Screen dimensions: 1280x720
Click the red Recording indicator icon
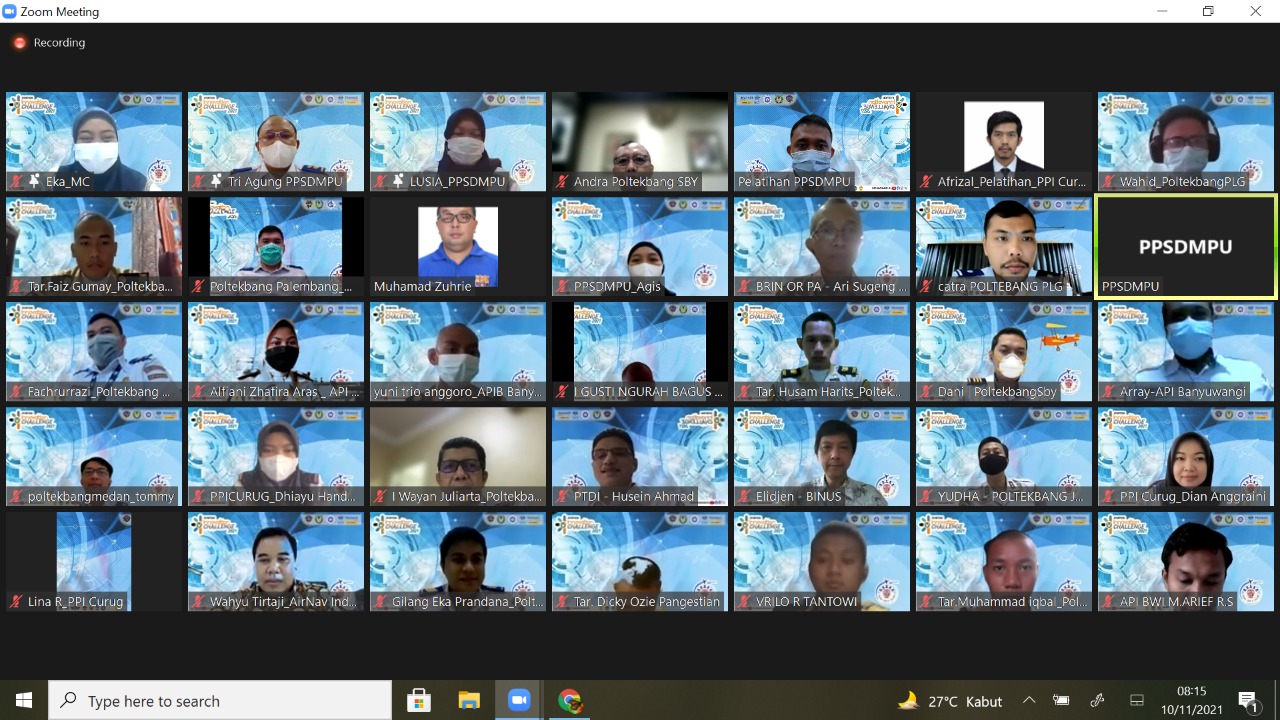(19, 43)
